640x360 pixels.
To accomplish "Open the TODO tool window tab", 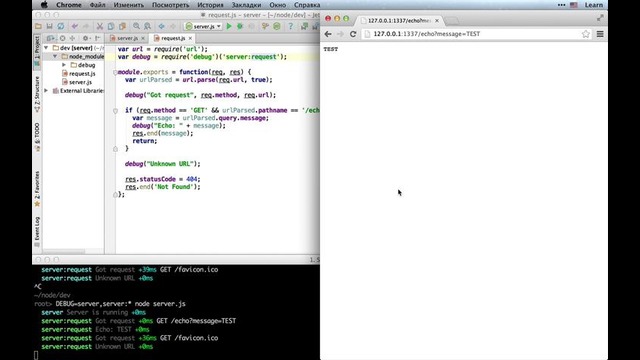I will click(37, 137).
